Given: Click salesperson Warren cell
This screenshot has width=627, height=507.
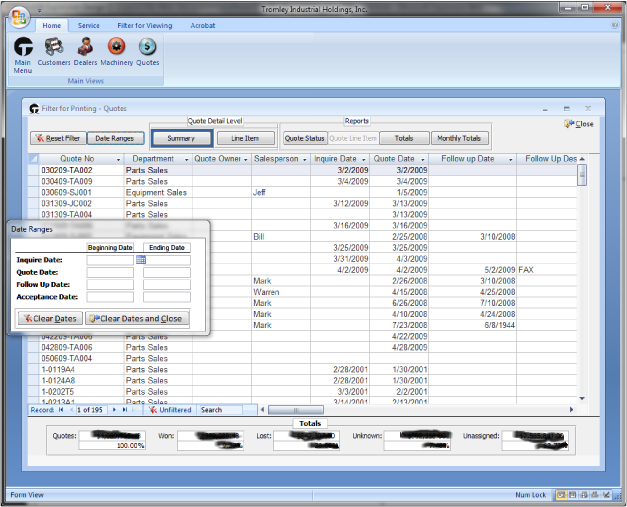Looking at the screenshot, I should click(x=281, y=292).
